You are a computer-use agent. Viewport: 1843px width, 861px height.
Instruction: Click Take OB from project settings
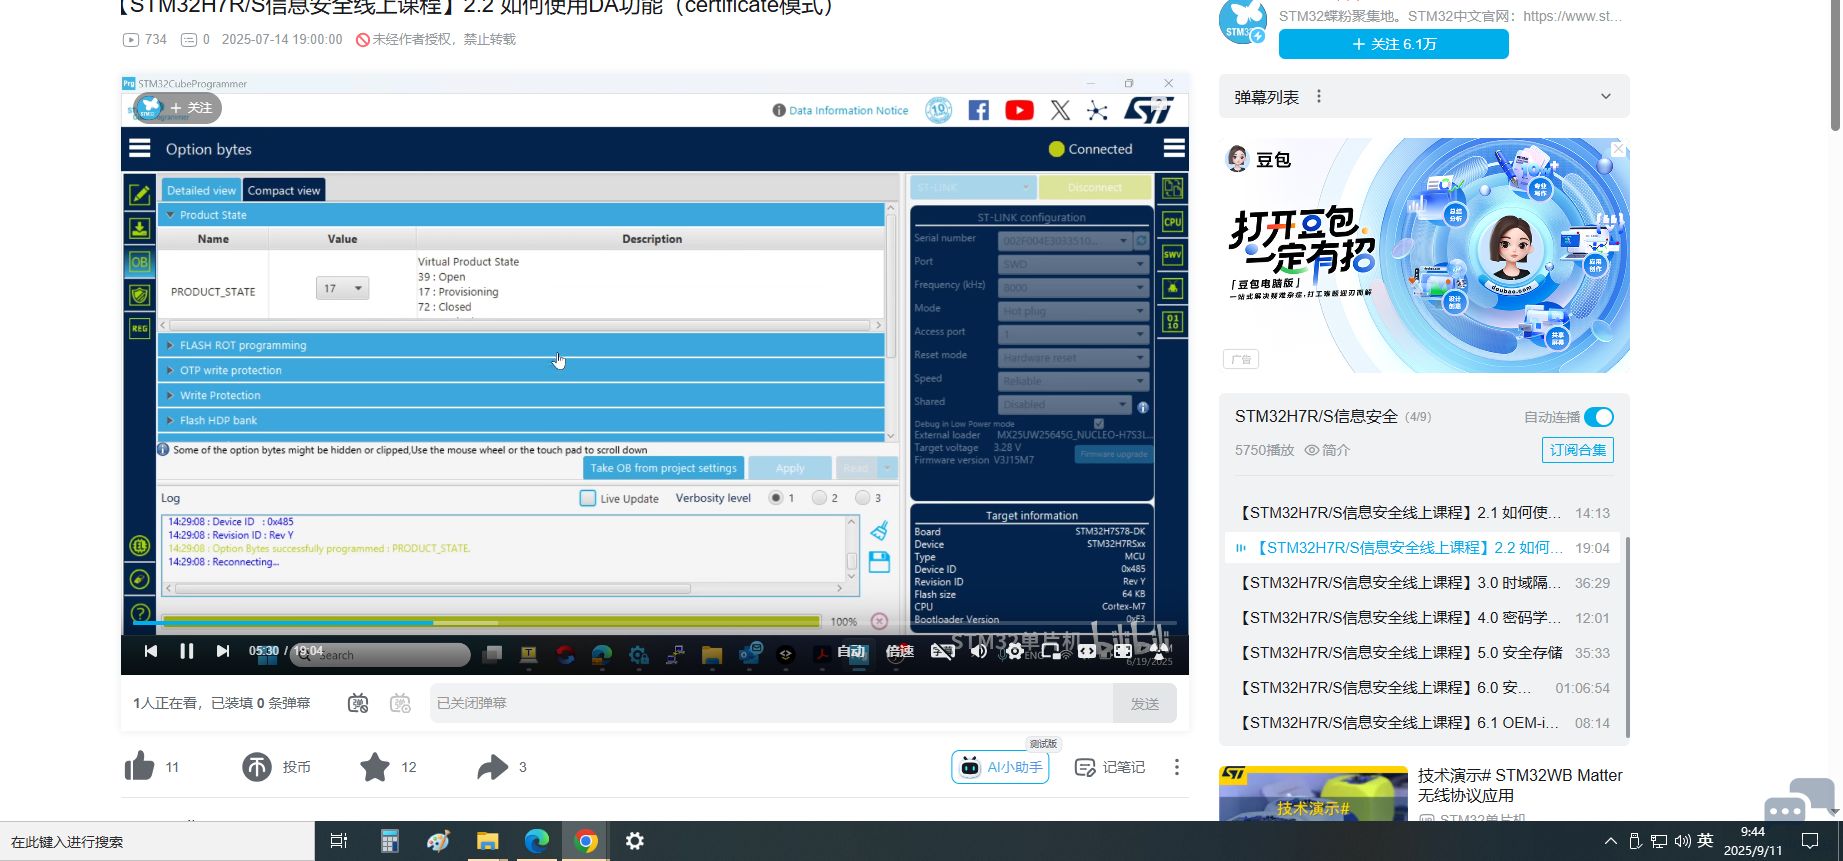tap(663, 468)
